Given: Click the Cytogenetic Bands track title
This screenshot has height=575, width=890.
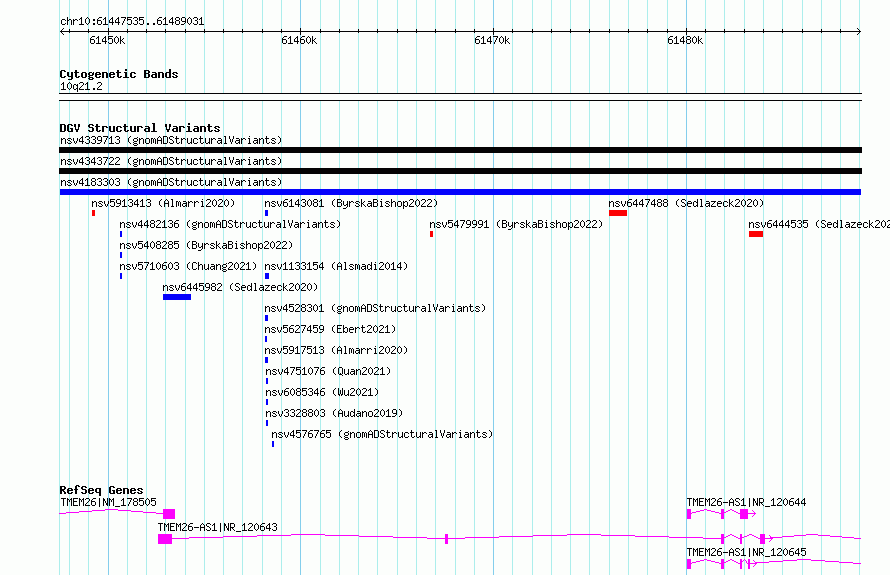Looking at the screenshot, I should [x=119, y=74].
